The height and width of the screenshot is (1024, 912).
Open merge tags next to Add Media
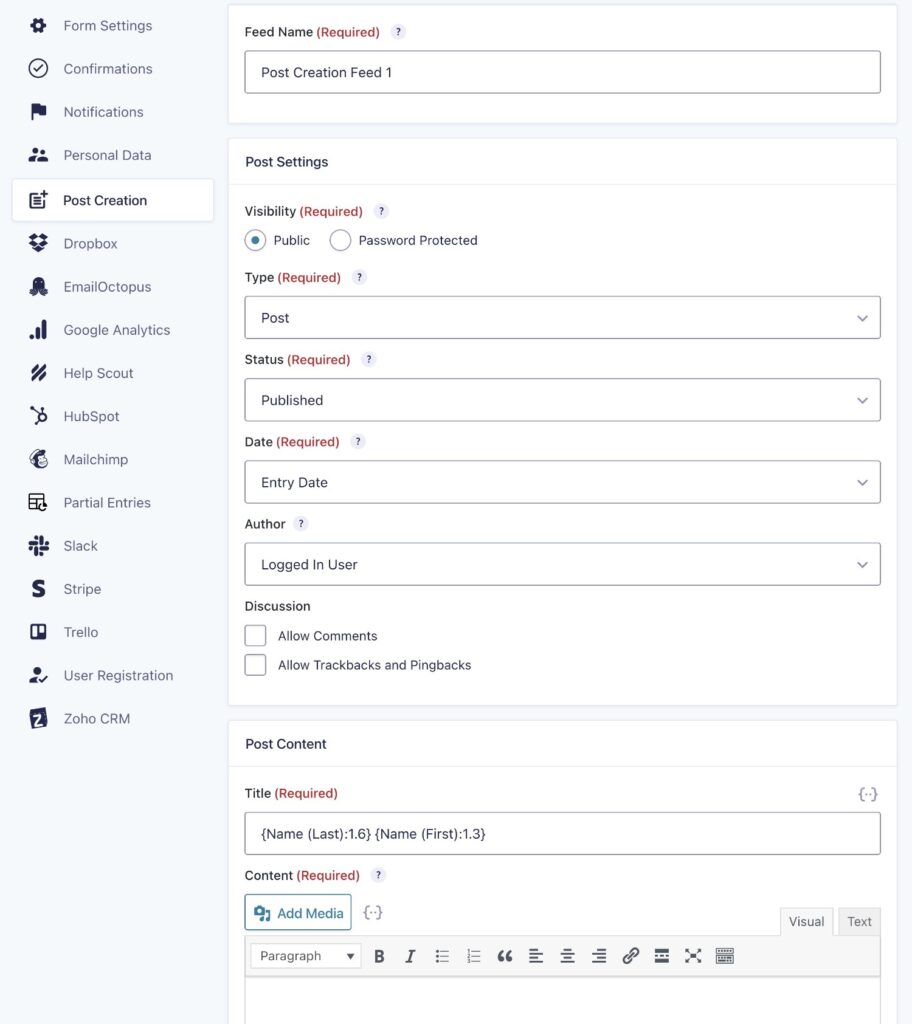tap(372, 912)
